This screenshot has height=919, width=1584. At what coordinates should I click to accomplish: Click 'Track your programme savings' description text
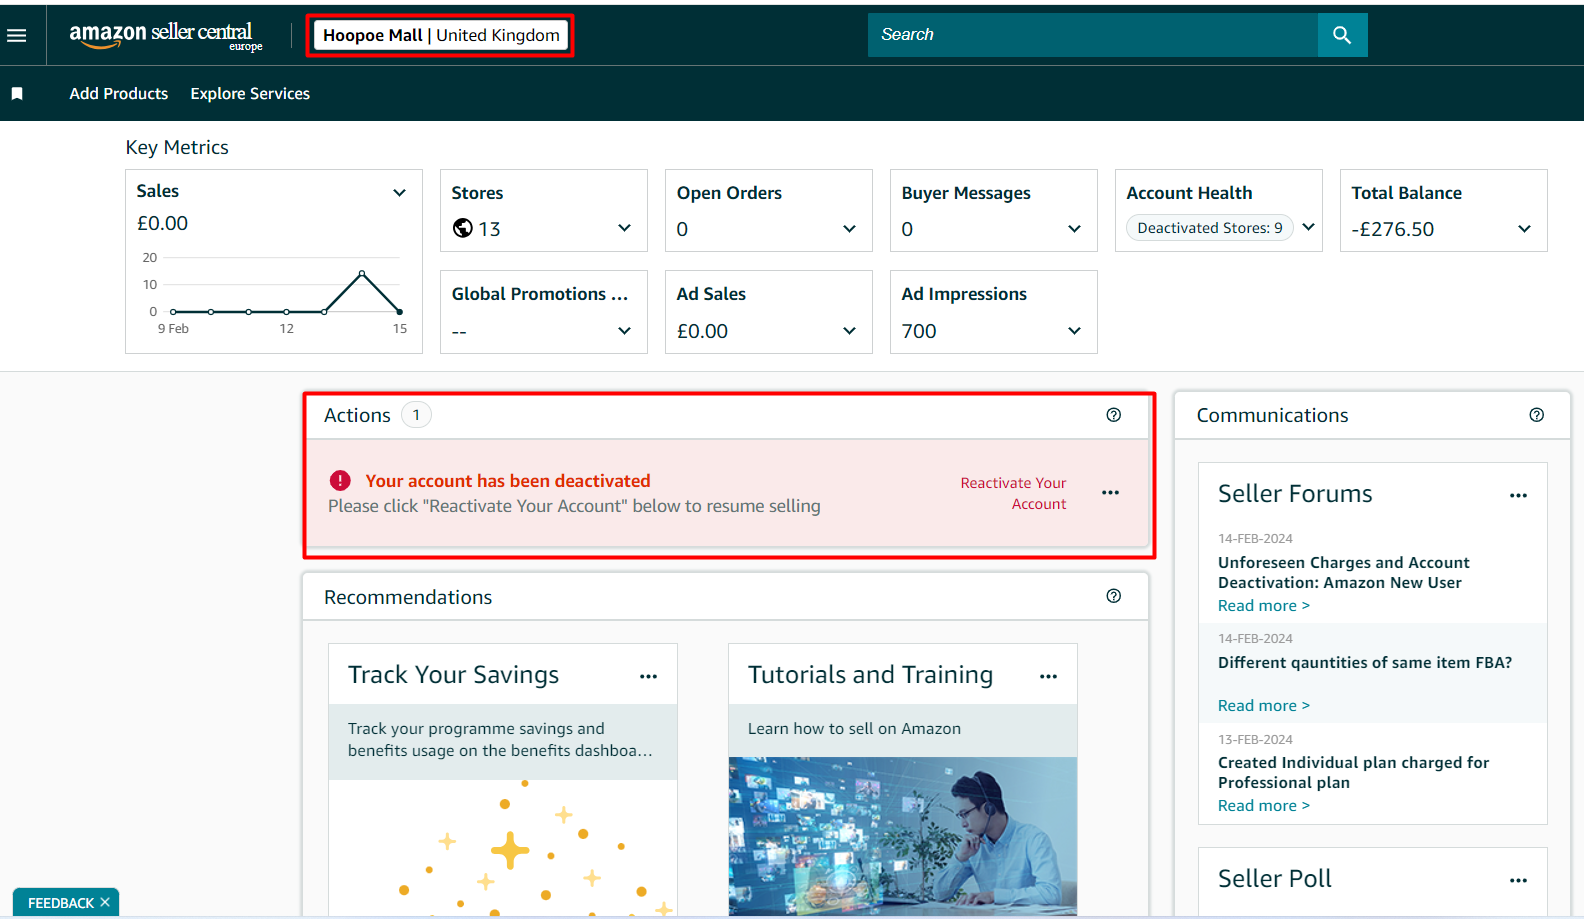(500, 740)
